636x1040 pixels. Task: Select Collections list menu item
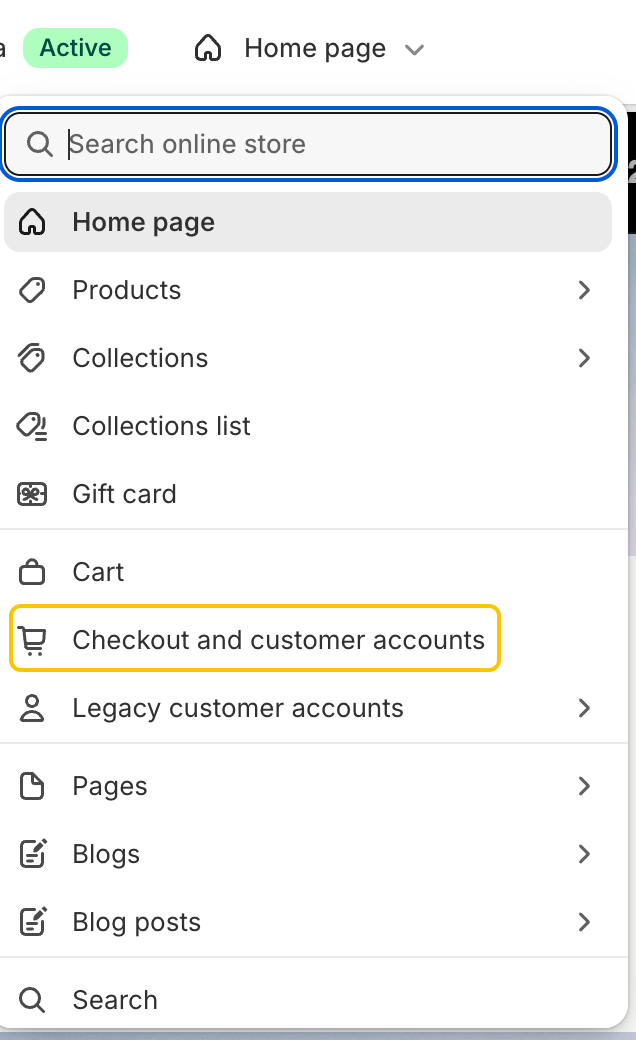tap(308, 426)
